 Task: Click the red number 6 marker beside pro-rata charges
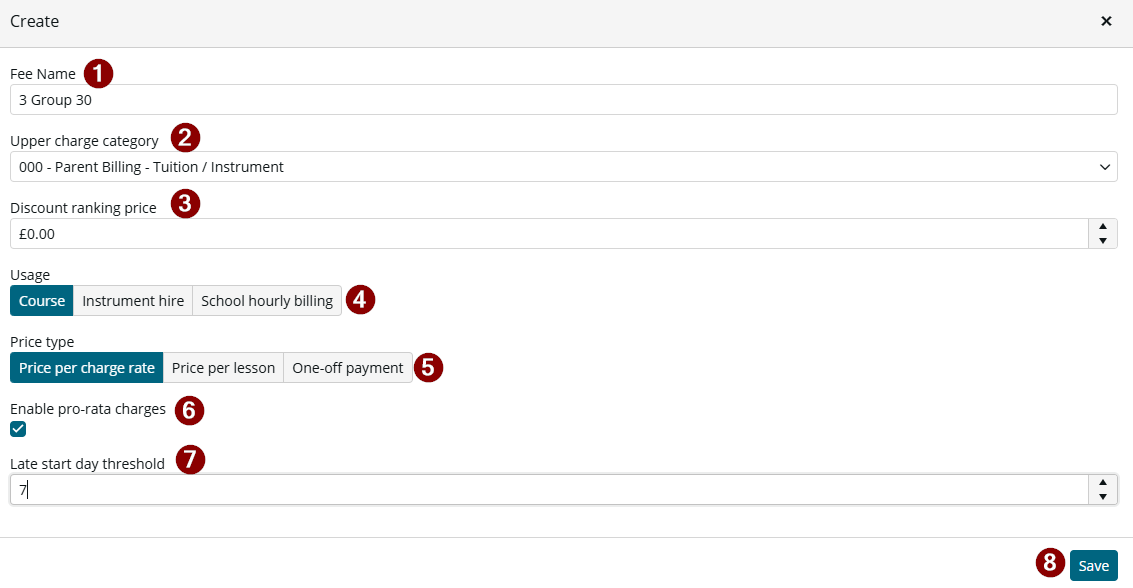[189, 410]
